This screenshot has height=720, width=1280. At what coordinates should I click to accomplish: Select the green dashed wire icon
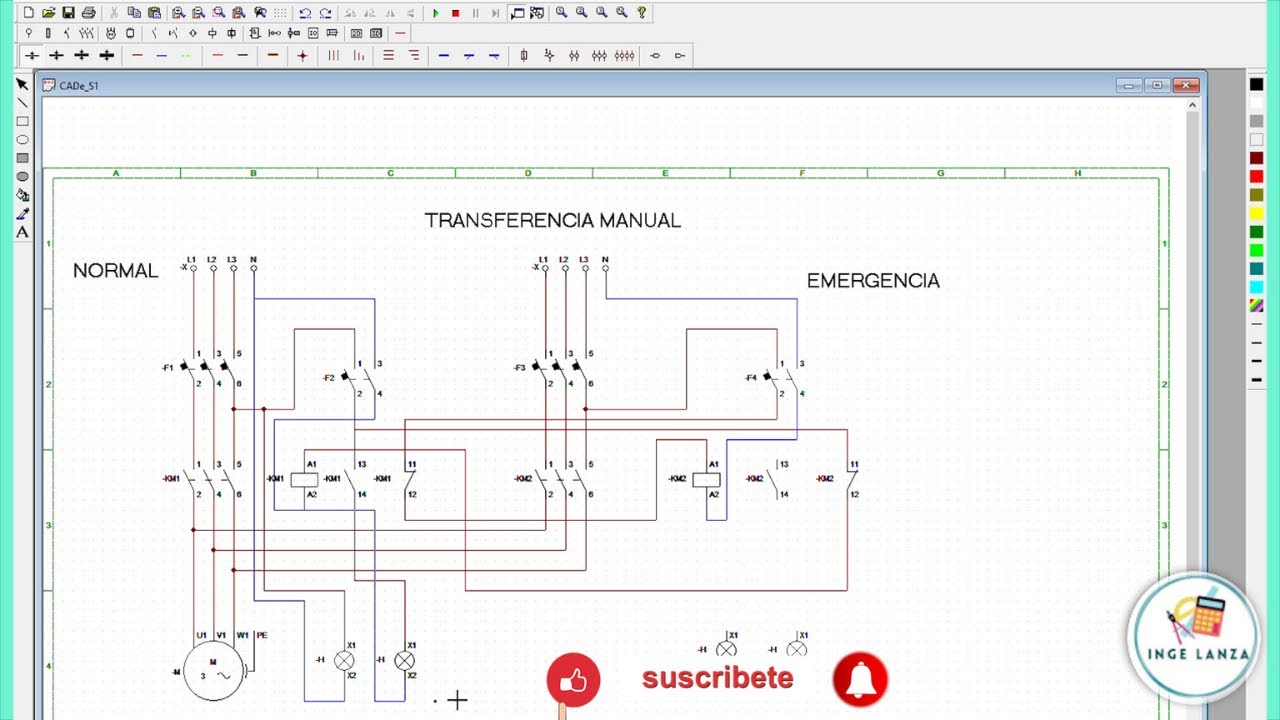pyautogui.click(x=186, y=56)
